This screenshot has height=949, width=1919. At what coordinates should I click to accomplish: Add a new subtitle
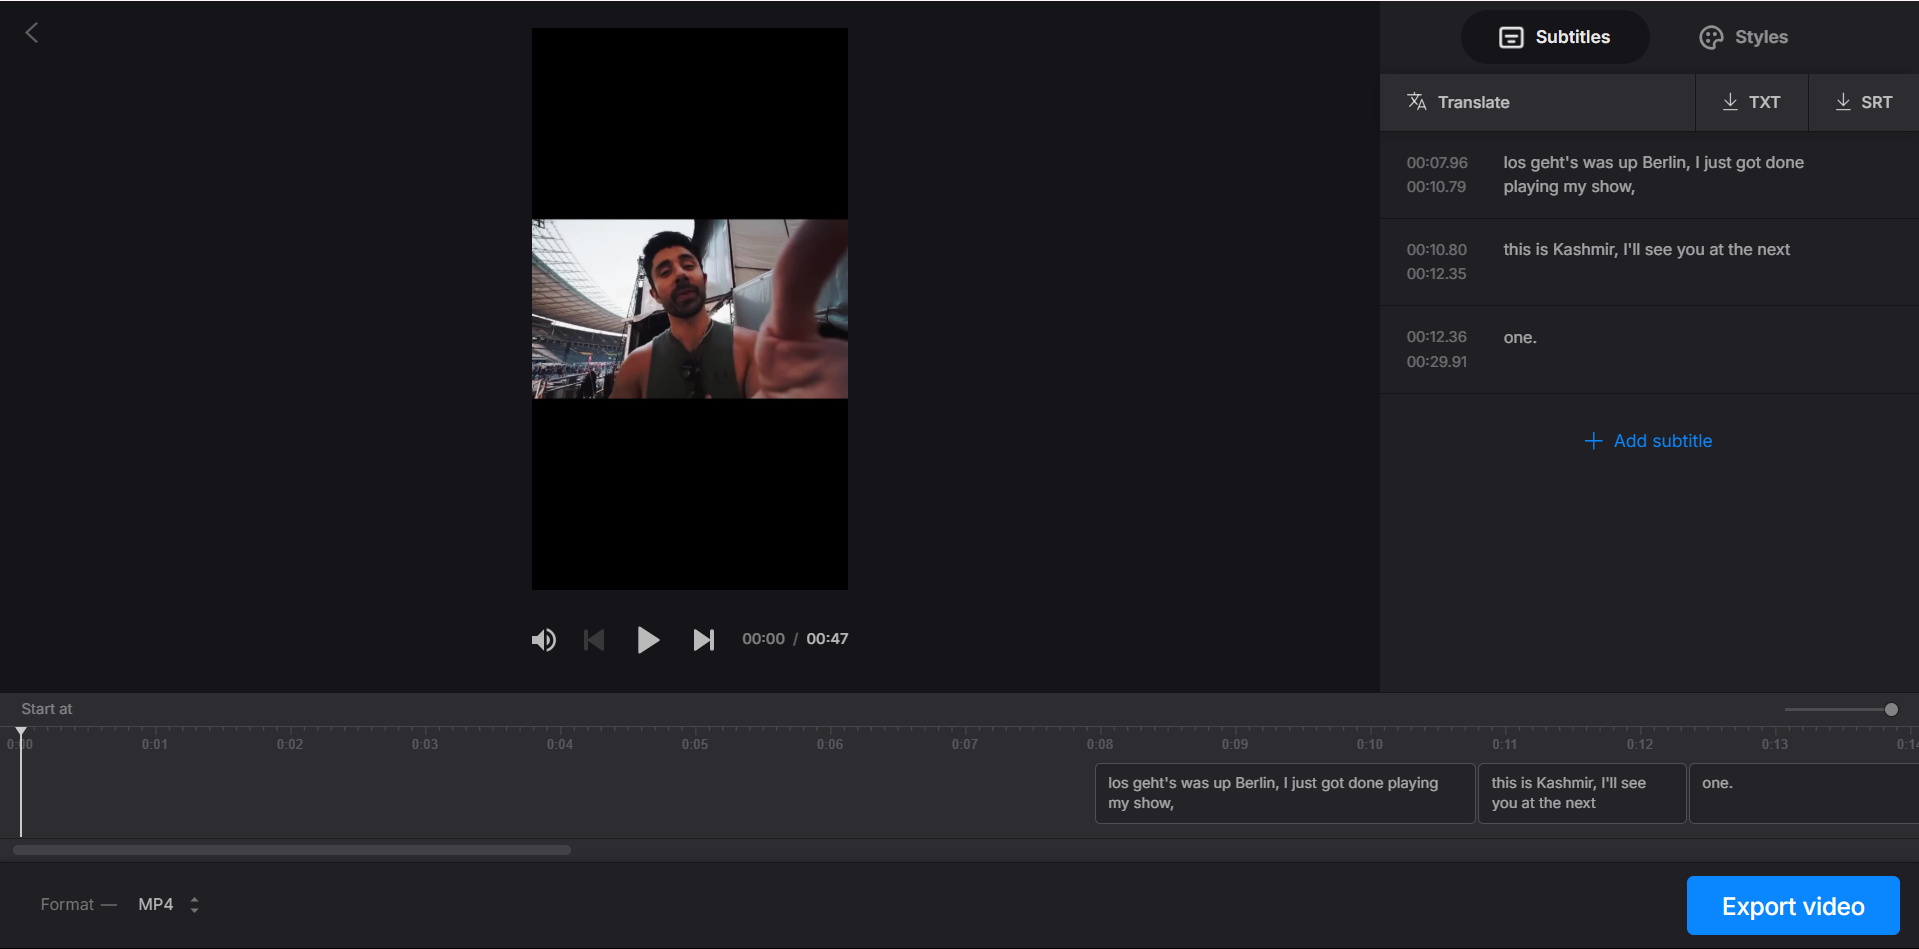tap(1648, 440)
